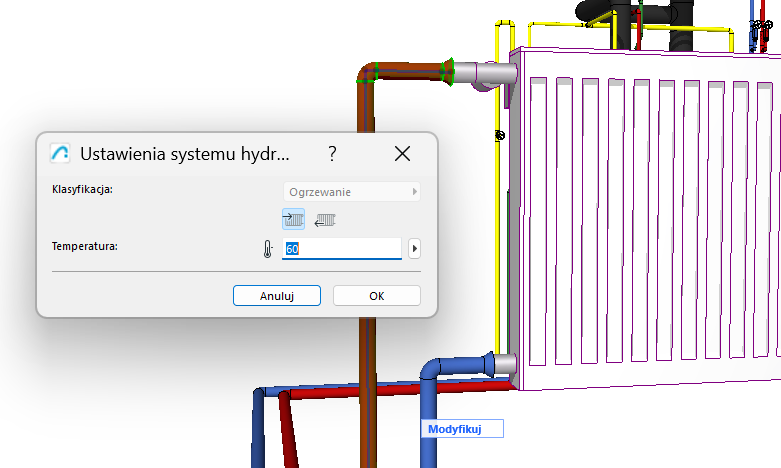Click the thermometer icon beside Temperatura
This screenshot has height=468, width=781.
pos(267,248)
